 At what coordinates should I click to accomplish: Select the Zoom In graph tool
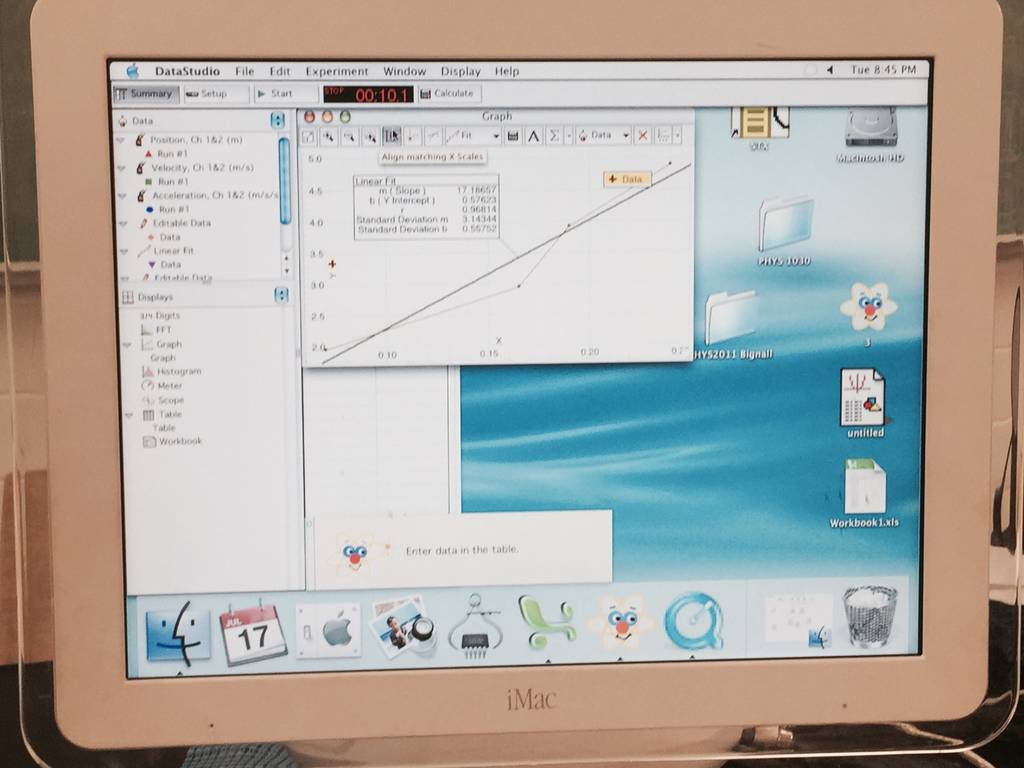pos(328,136)
